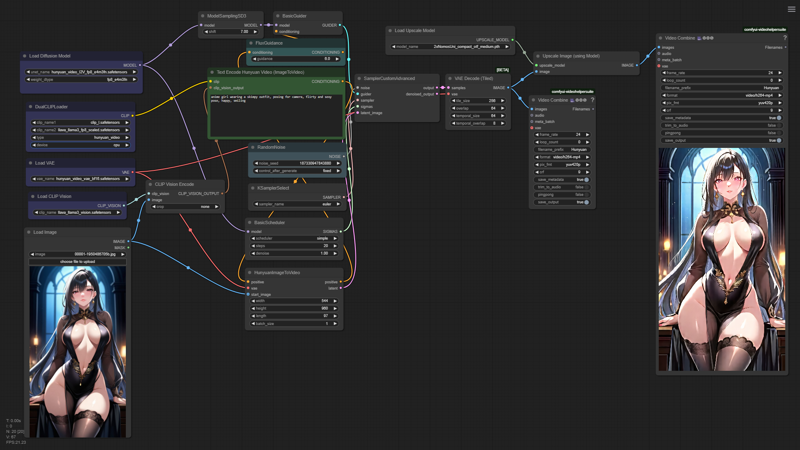Click the collapse dot on DualCLIPLoader node
Screen dimensions: 800x450
point(31,106)
